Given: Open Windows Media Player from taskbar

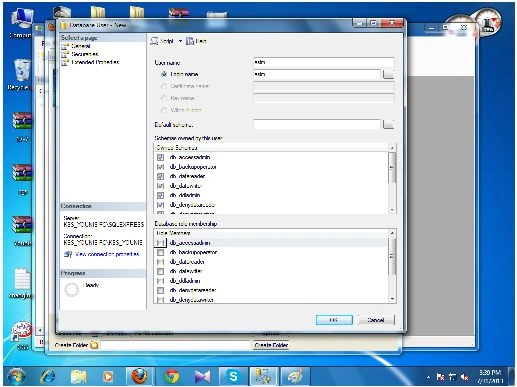Looking at the screenshot, I should [x=108, y=377].
